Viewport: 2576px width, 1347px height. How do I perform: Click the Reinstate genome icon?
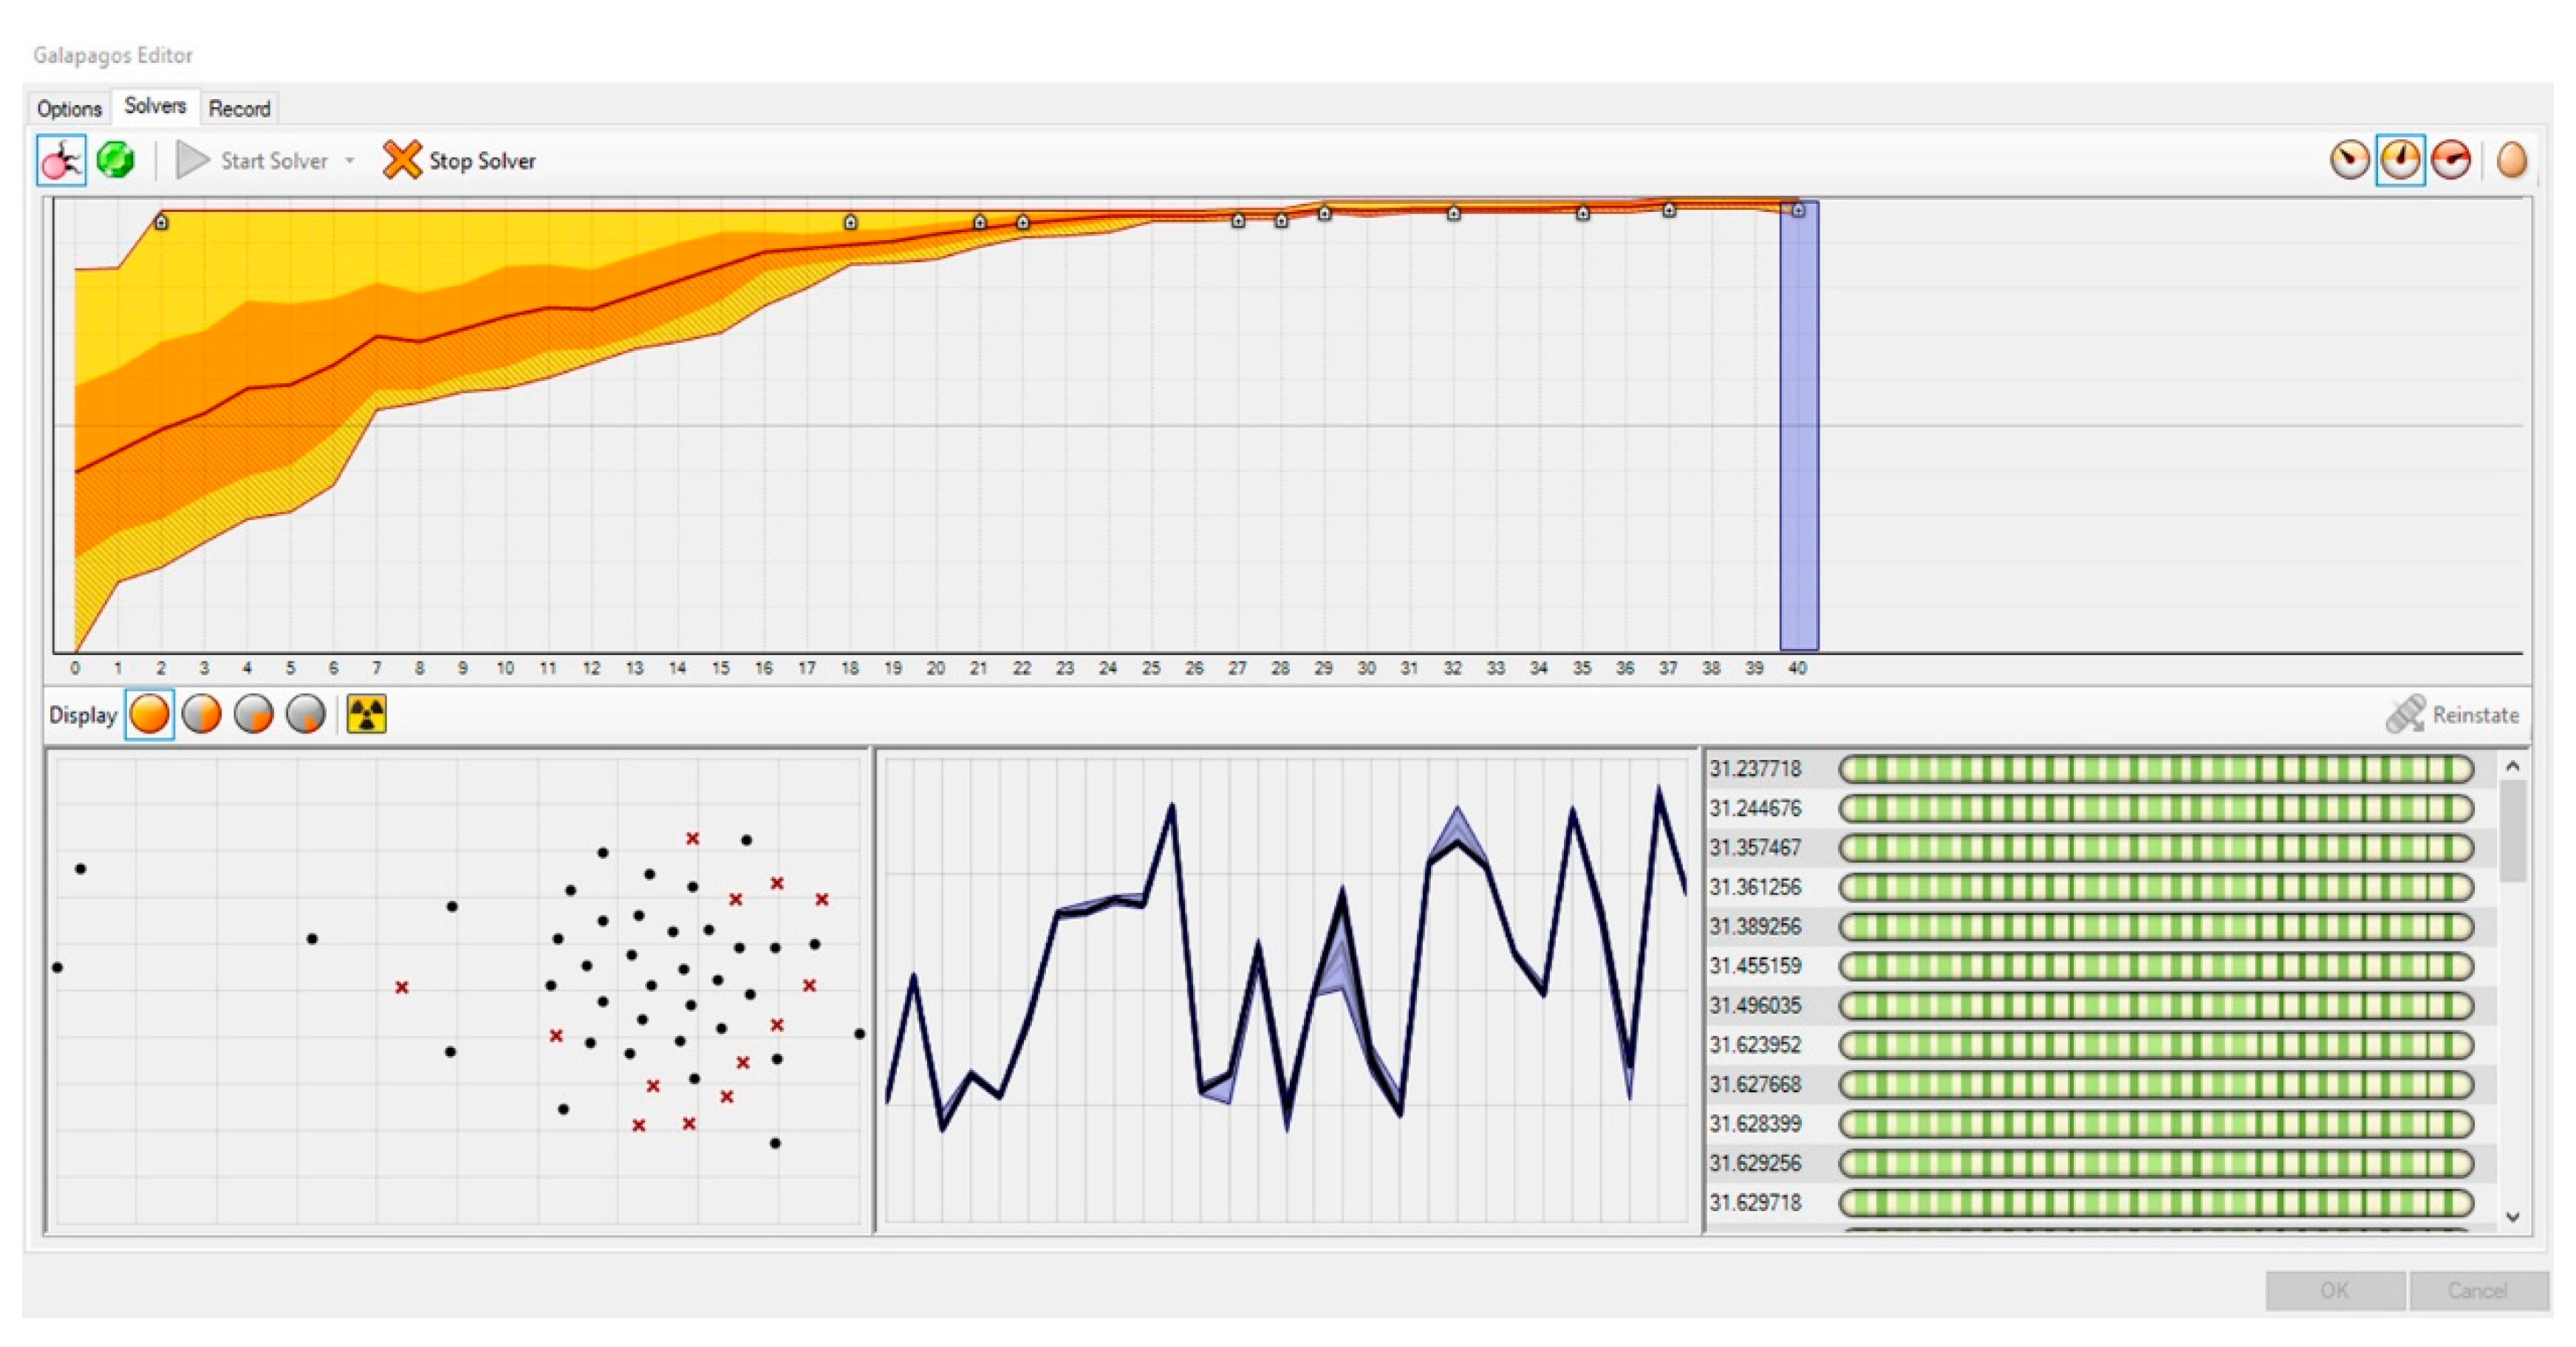coord(2406,714)
